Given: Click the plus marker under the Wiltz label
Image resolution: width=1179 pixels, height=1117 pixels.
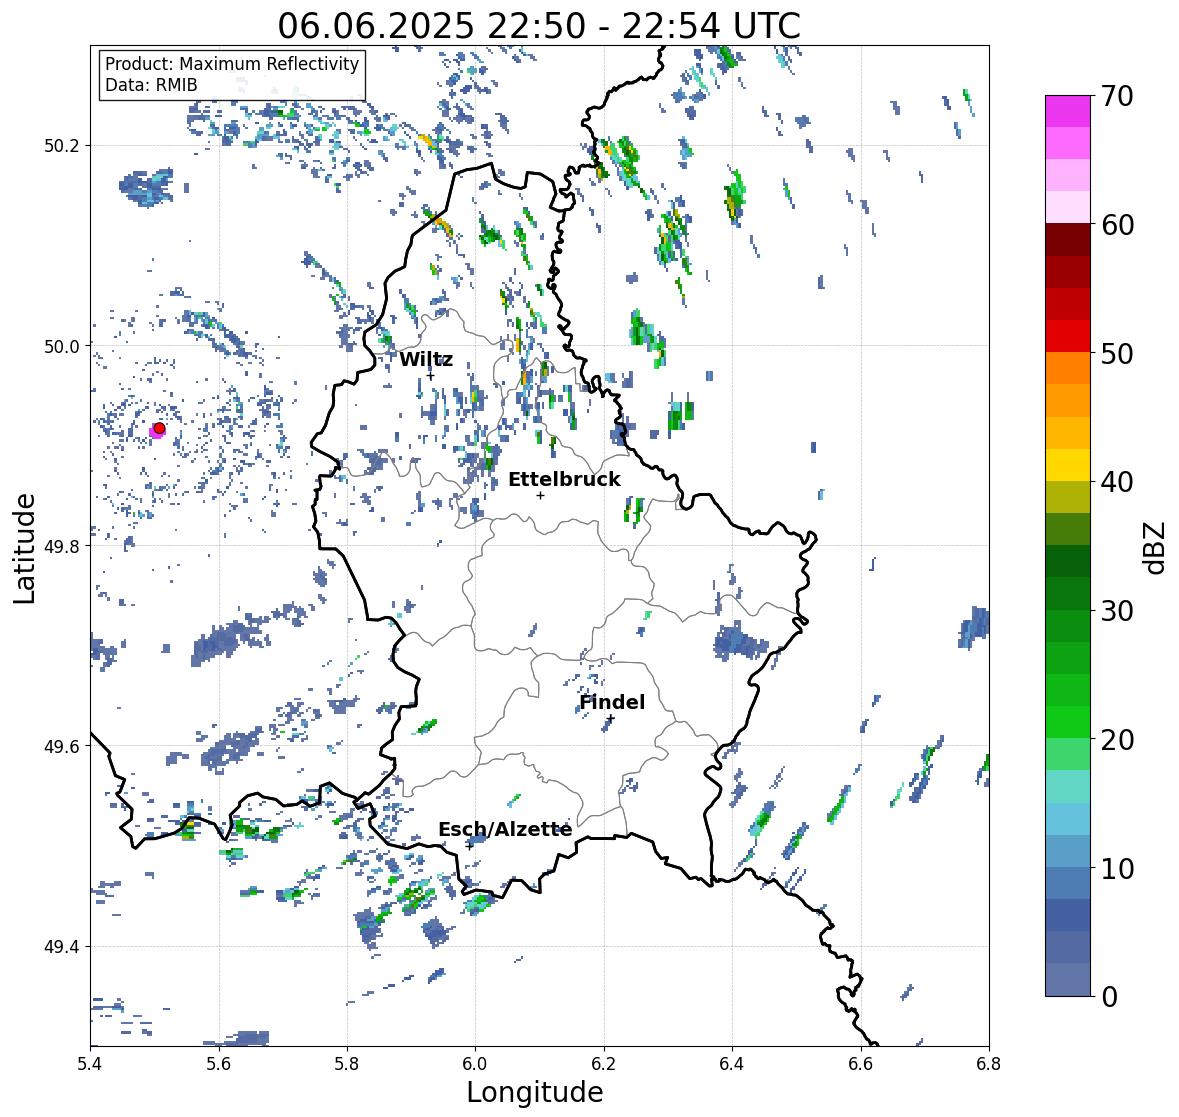Looking at the screenshot, I should [x=431, y=376].
